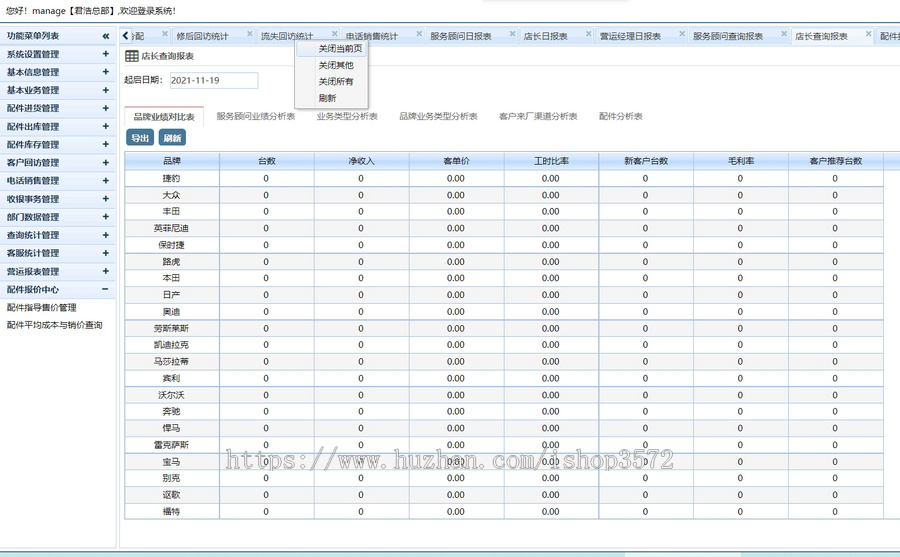Screen dimensions: 900x557
Task: Select the 店长查询报表 tab
Action: (821, 36)
